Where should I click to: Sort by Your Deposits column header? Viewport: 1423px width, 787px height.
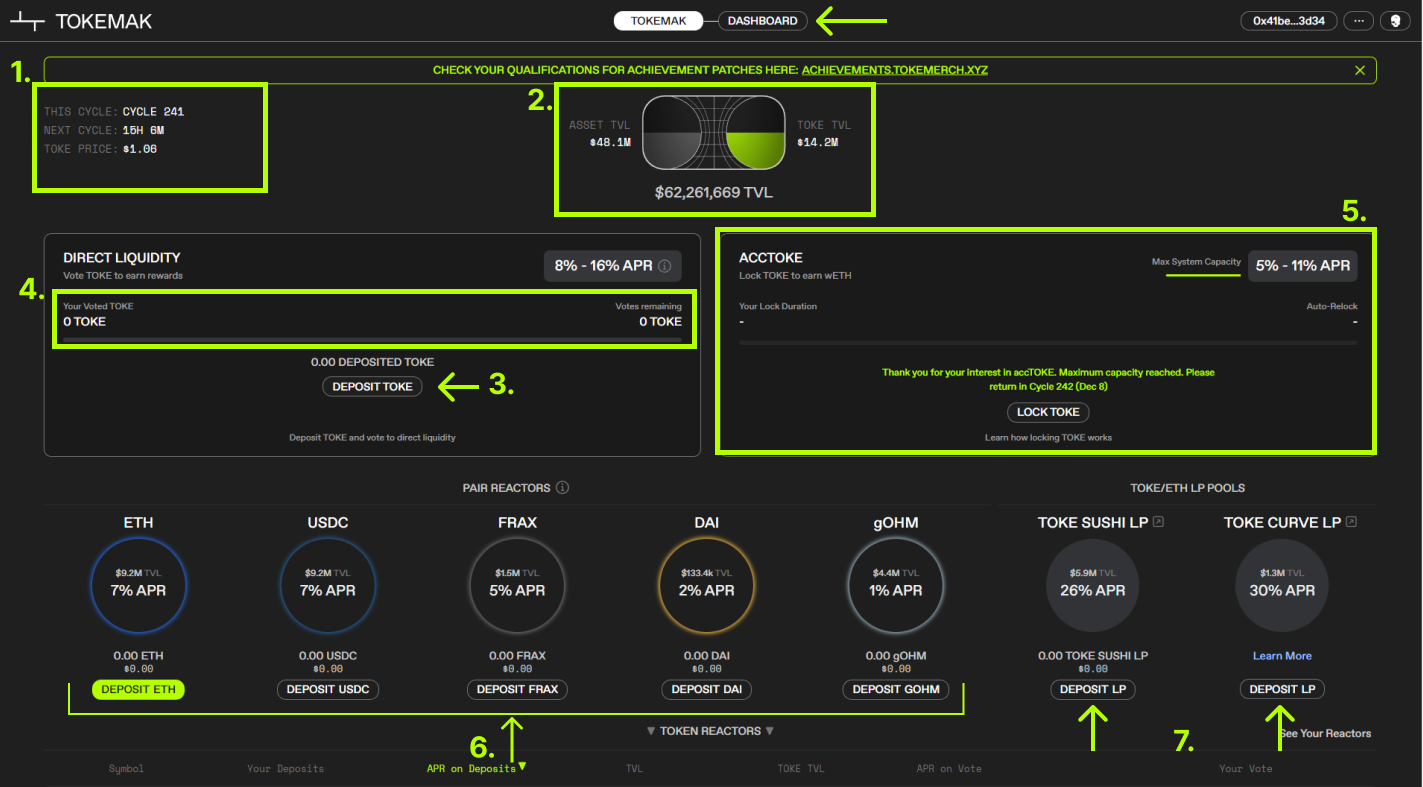coord(285,768)
